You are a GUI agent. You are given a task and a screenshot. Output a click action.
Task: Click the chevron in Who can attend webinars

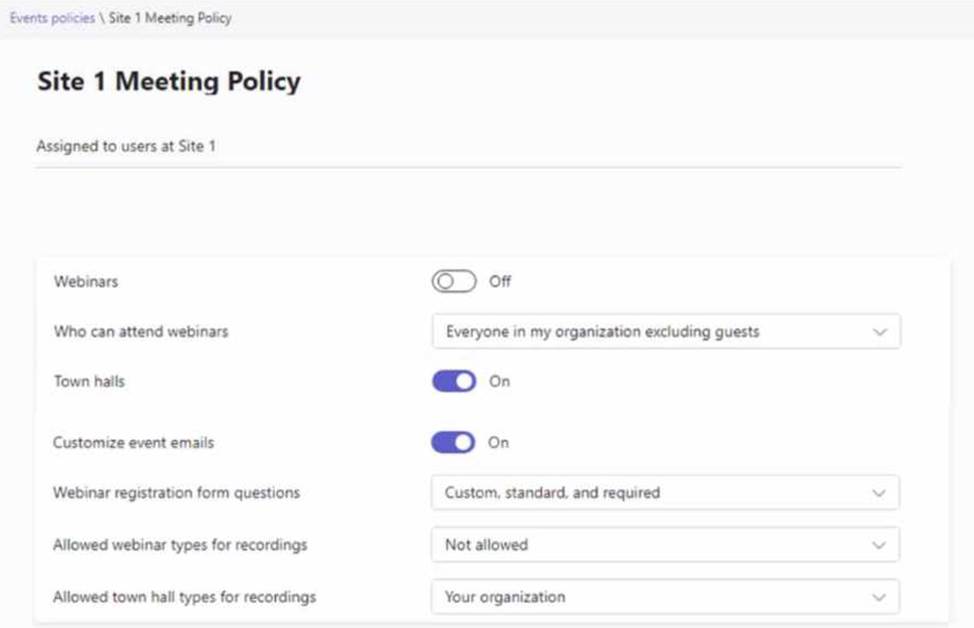(x=879, y=332)
